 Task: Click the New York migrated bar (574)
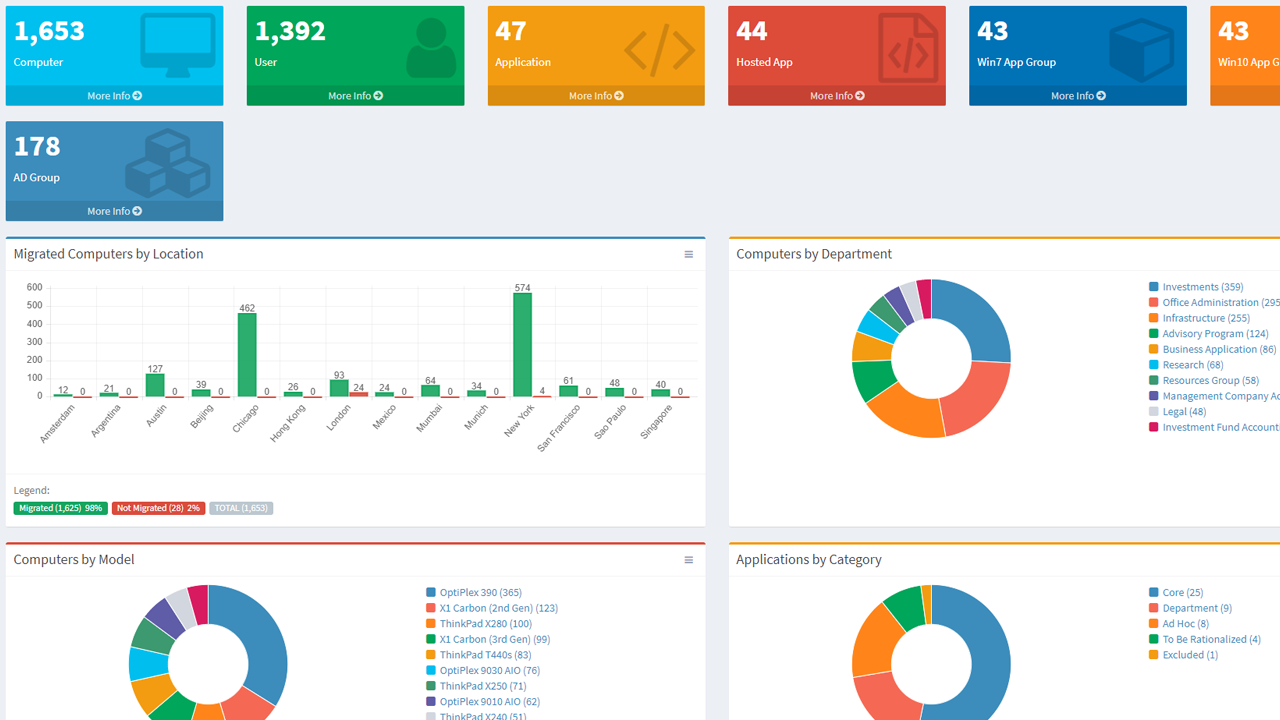[522, 345]
